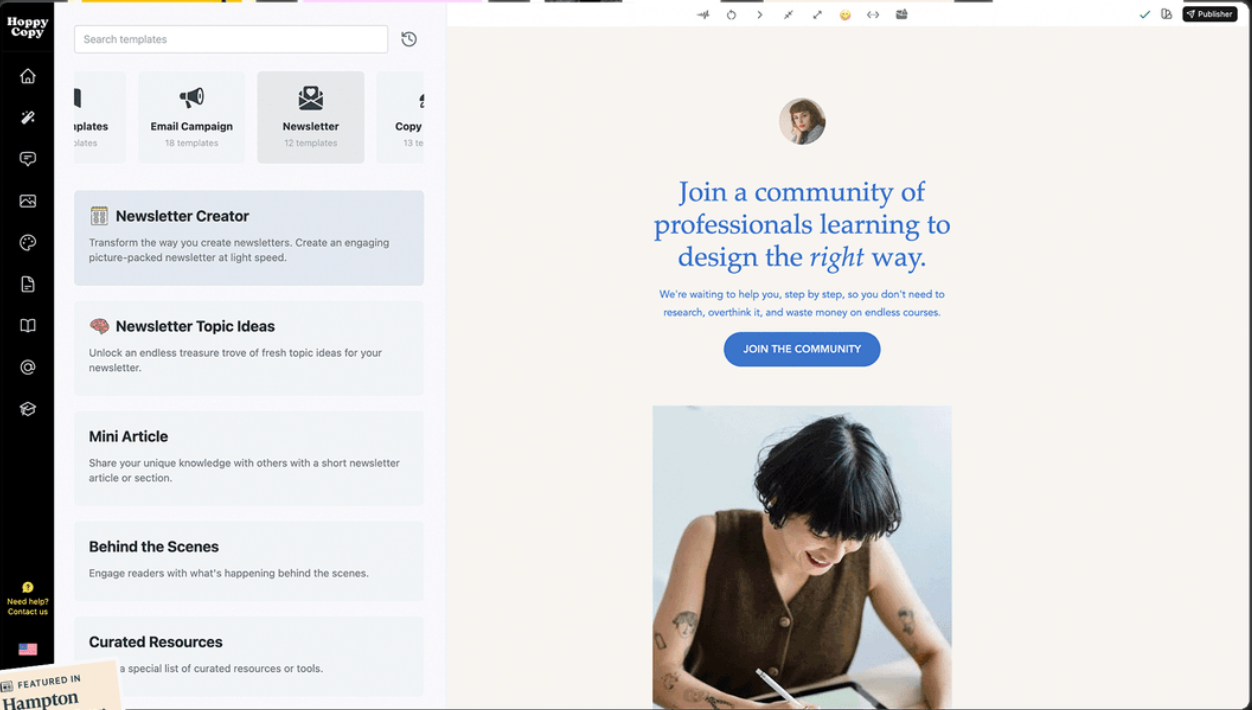The height and width of the screenshot is (710, 1252).
Task: Click the round avatar photo in the email preview
Action: point(802,121)
